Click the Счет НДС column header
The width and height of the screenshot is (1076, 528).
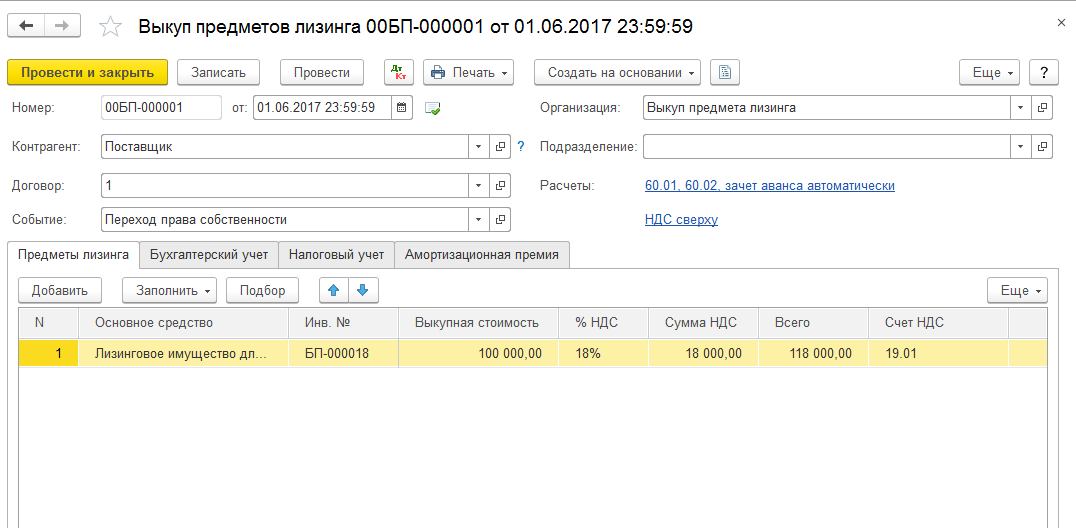938,323
